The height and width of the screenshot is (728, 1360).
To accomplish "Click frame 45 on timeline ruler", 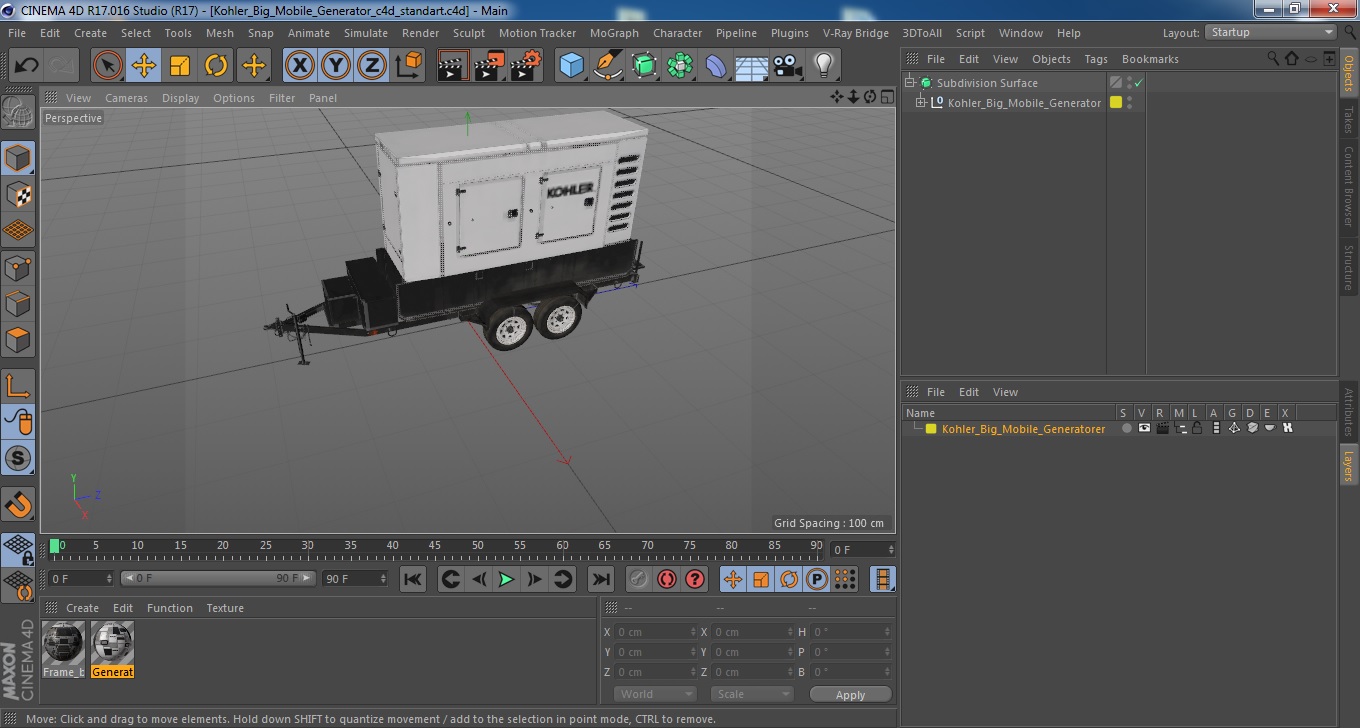I will [x=435, y=546].
